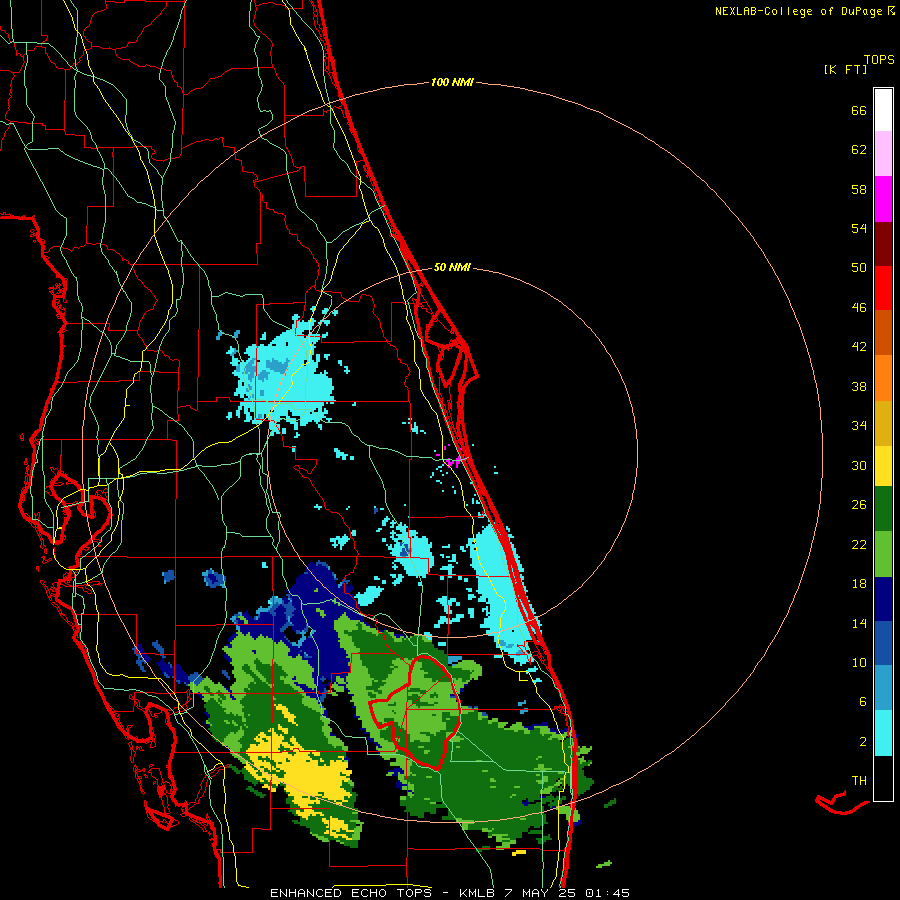Click the magenta echo near radar site
Image resolution: width=900 pixels, height=900 pixels.
coord(453,460)
